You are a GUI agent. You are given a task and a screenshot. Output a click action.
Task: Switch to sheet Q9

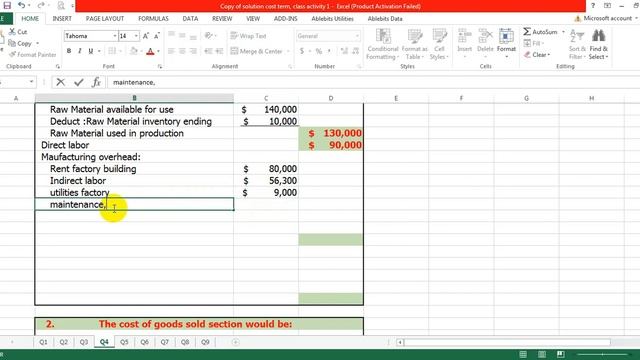[205, 342]
